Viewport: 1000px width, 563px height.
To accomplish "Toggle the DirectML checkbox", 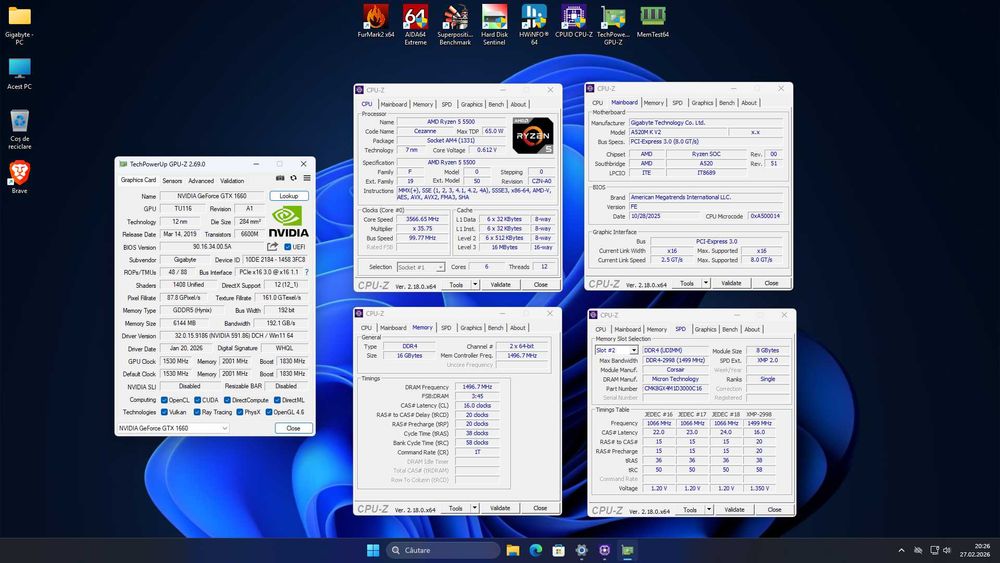I will point(277,400).
